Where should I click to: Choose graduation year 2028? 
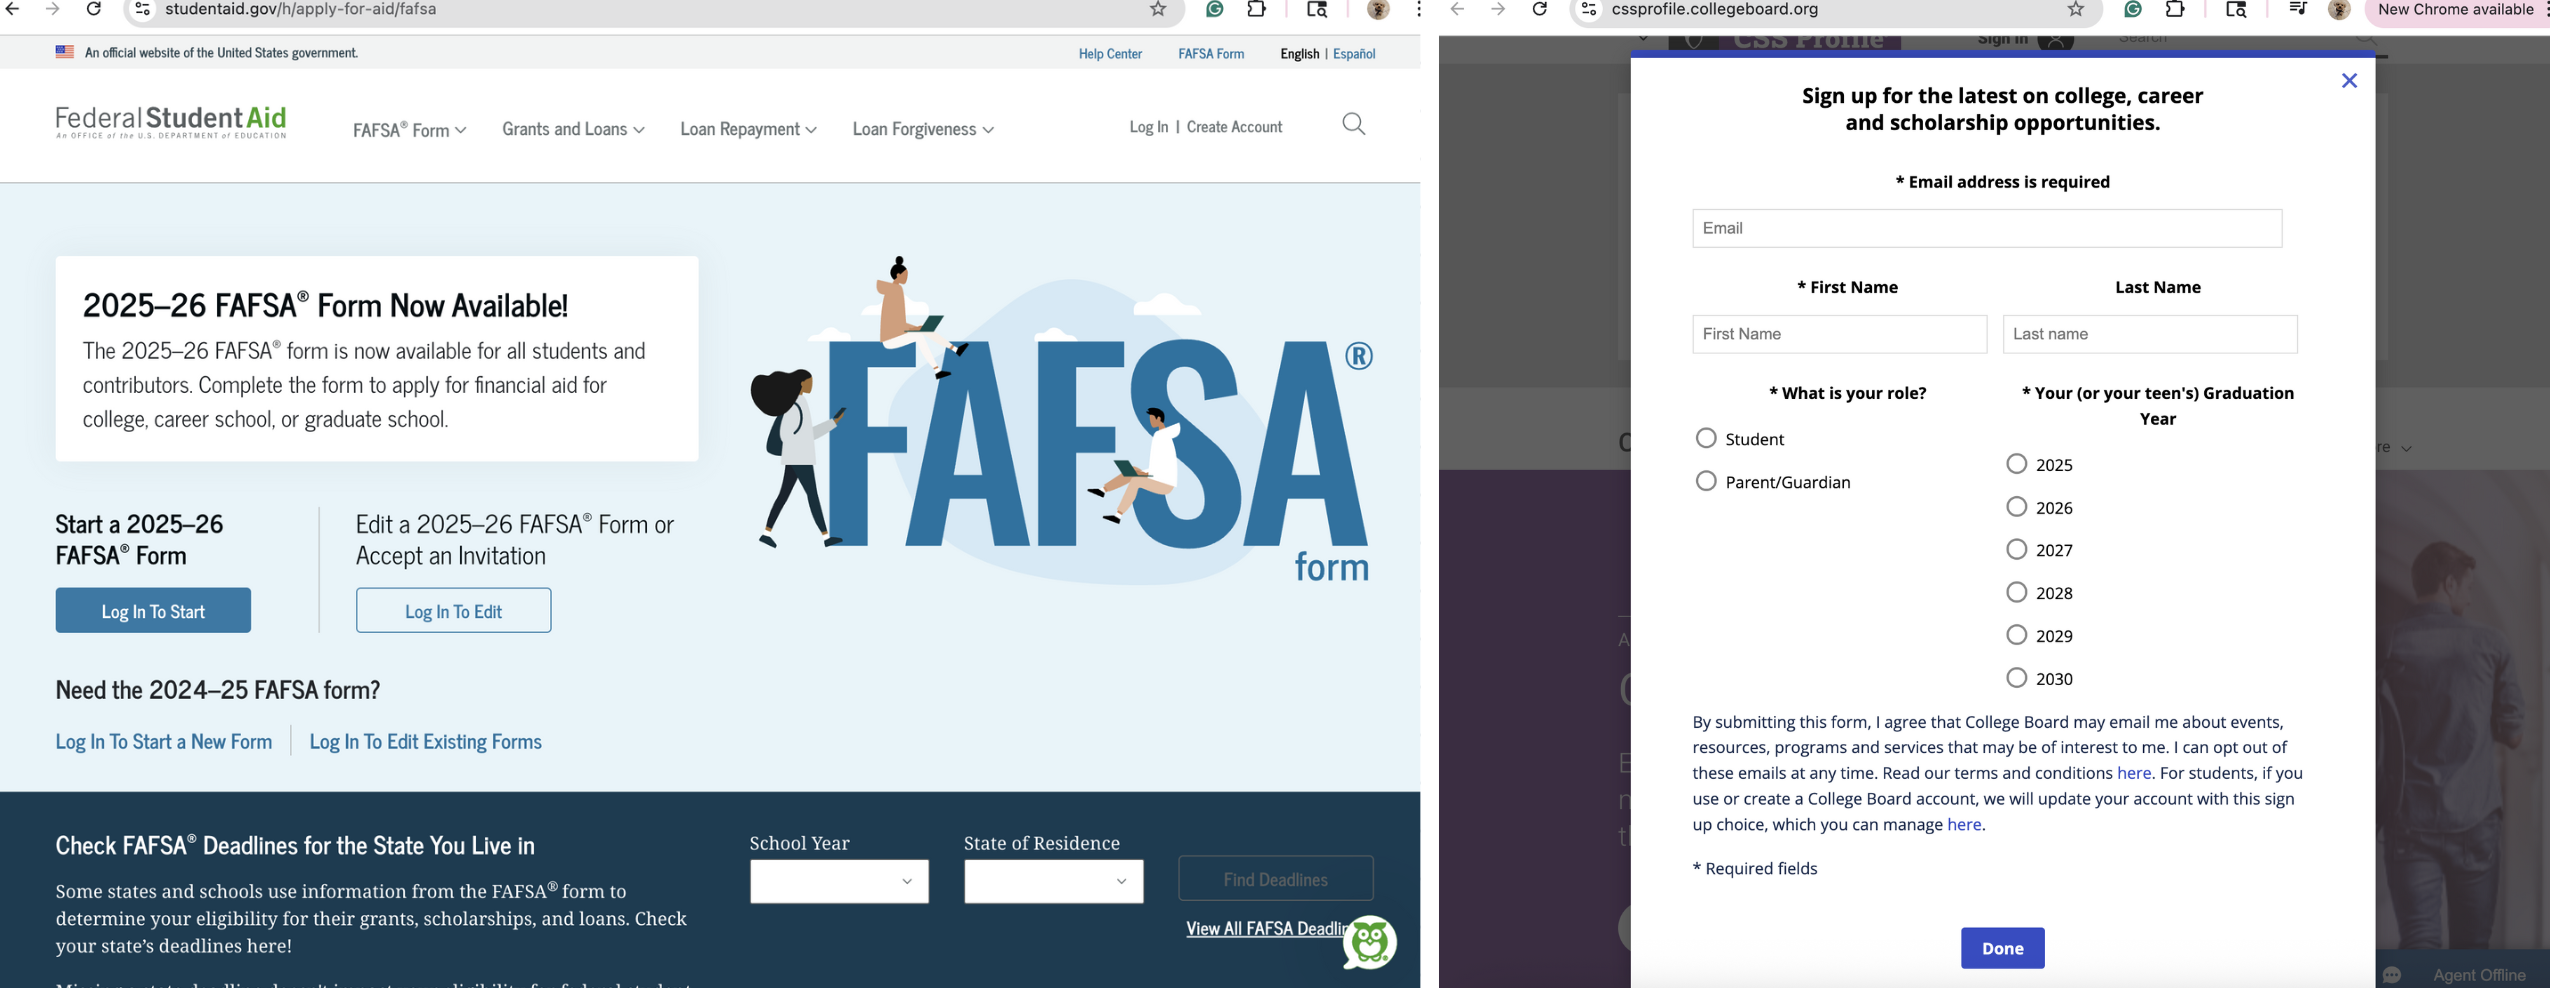pyautogui.click(x=2017, y=592)
